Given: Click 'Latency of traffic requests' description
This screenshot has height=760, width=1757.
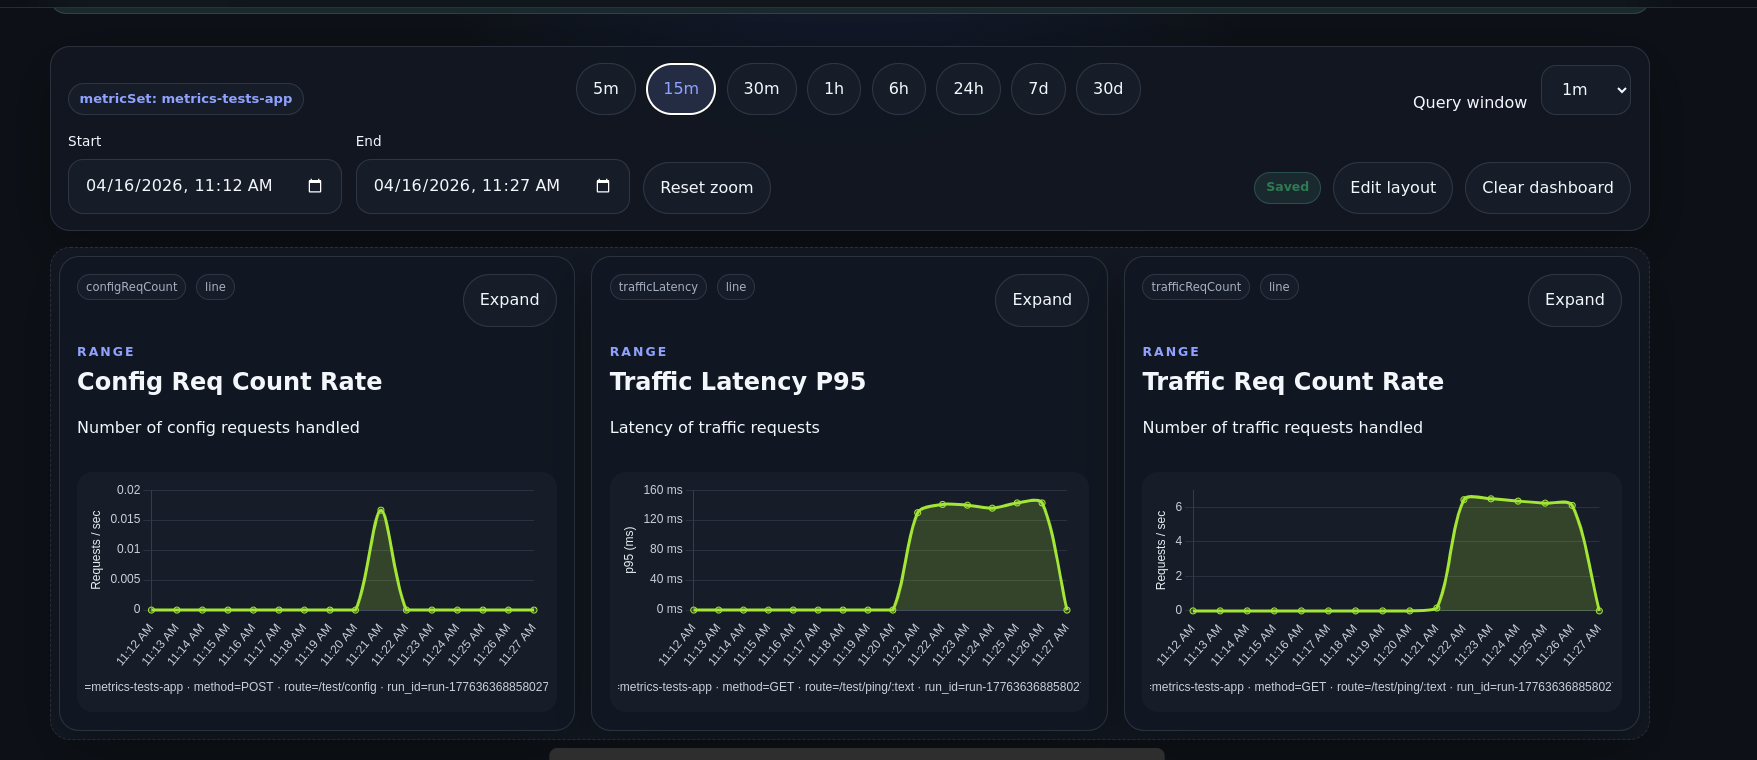Looking at the screenshot, I should (715, 428).
